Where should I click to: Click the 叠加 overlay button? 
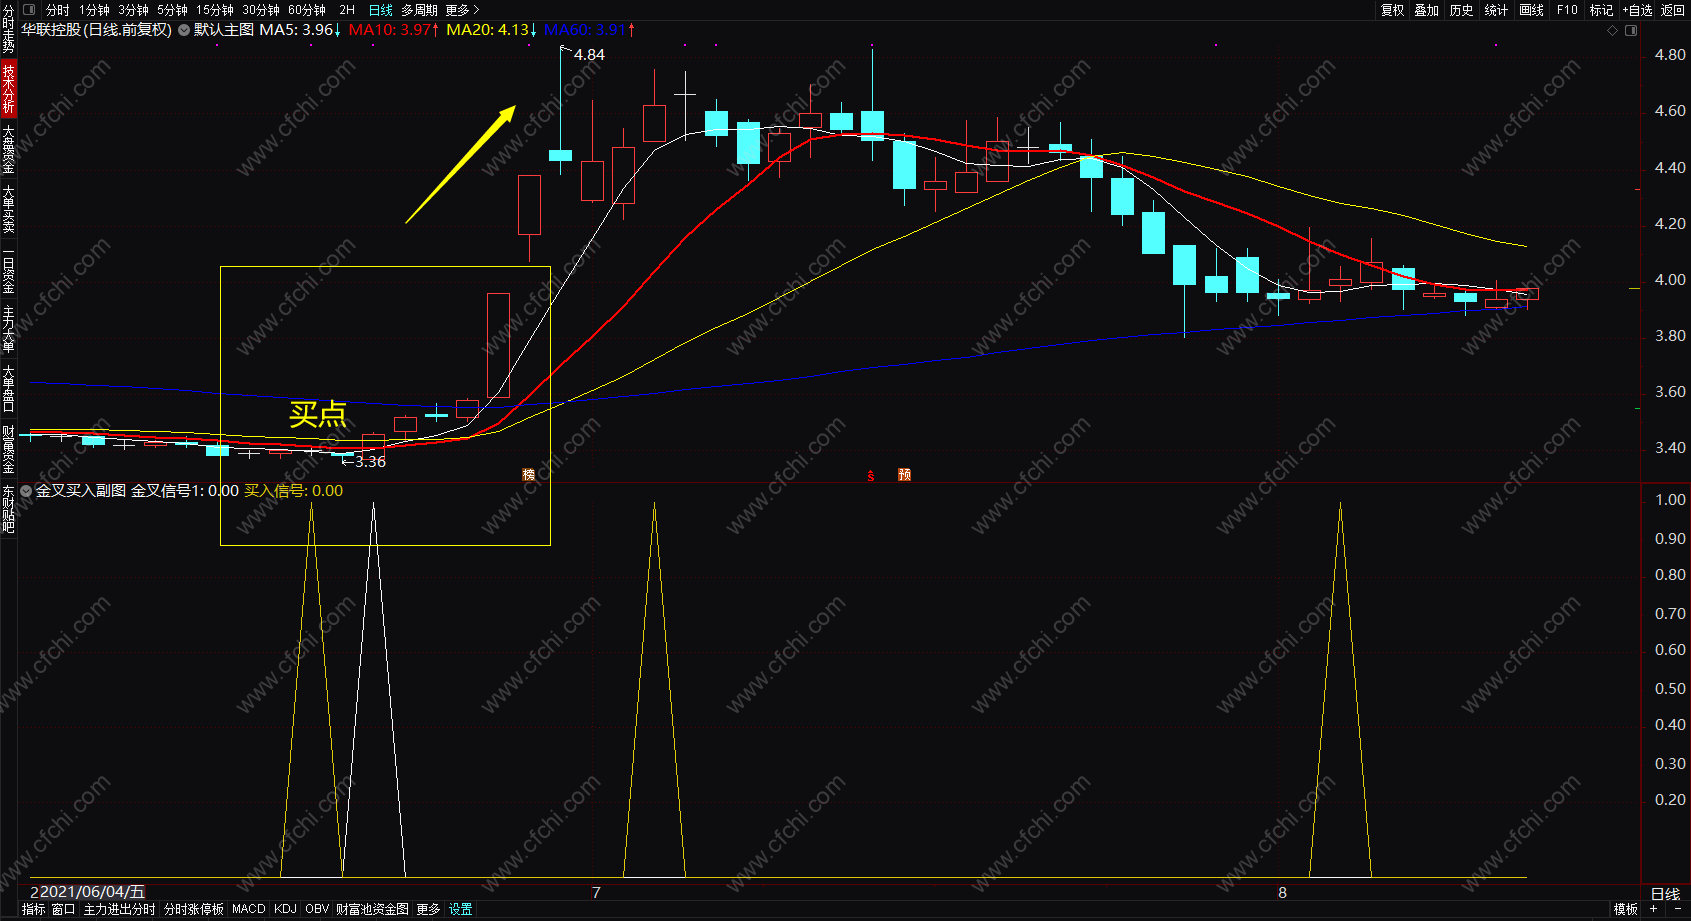coord(1427,10)
